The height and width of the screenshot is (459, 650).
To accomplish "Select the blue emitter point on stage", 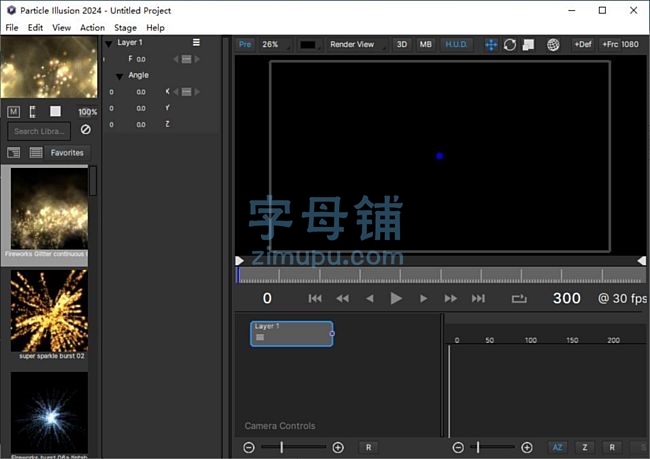I will [439, 156].
